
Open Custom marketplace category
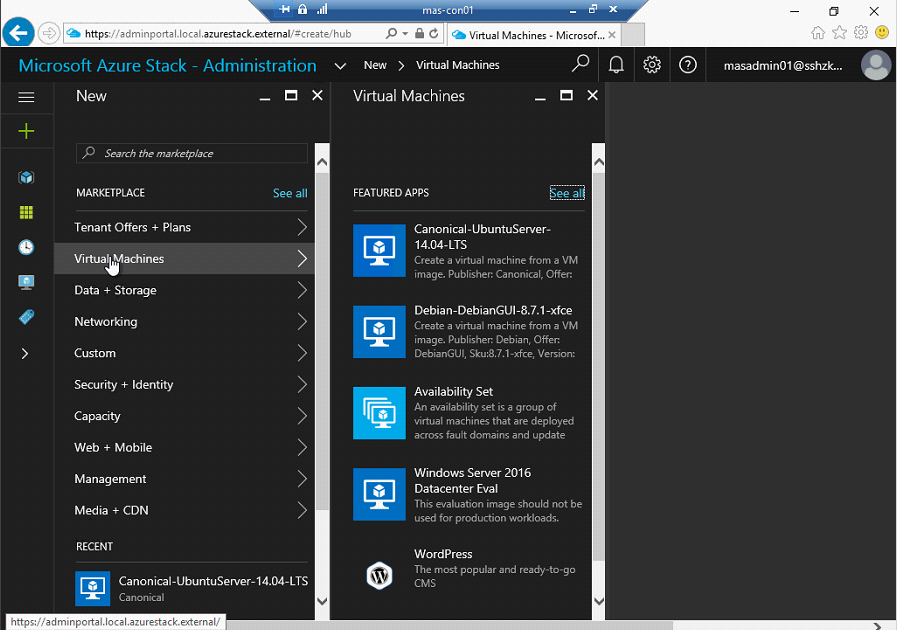pos(184,353)
